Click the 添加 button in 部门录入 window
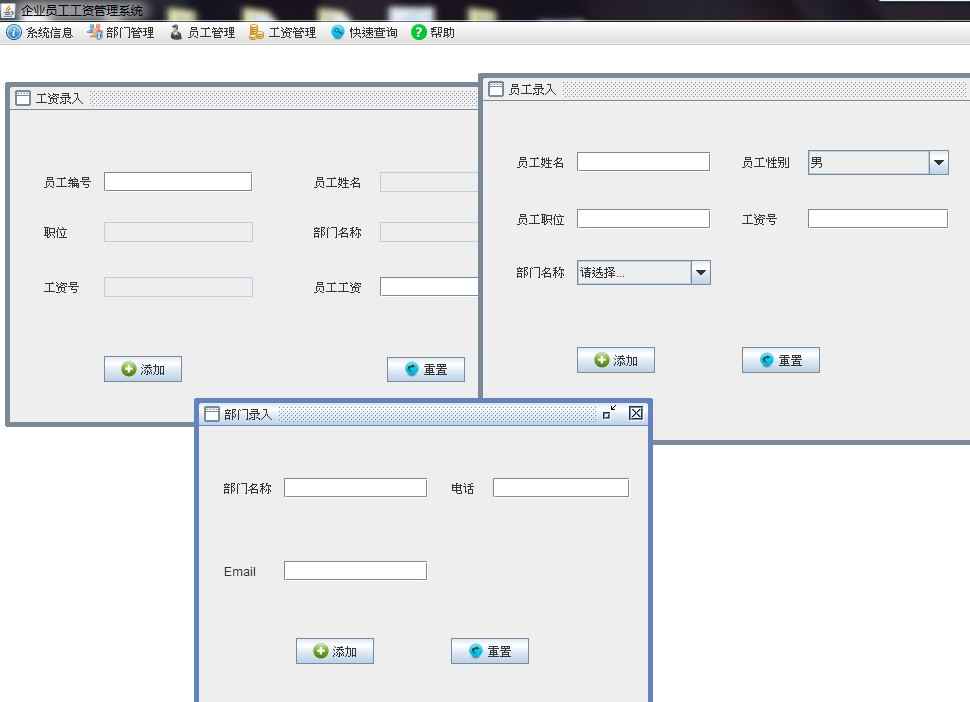This screenshot has height=702, width=970. tap(335, 651)
